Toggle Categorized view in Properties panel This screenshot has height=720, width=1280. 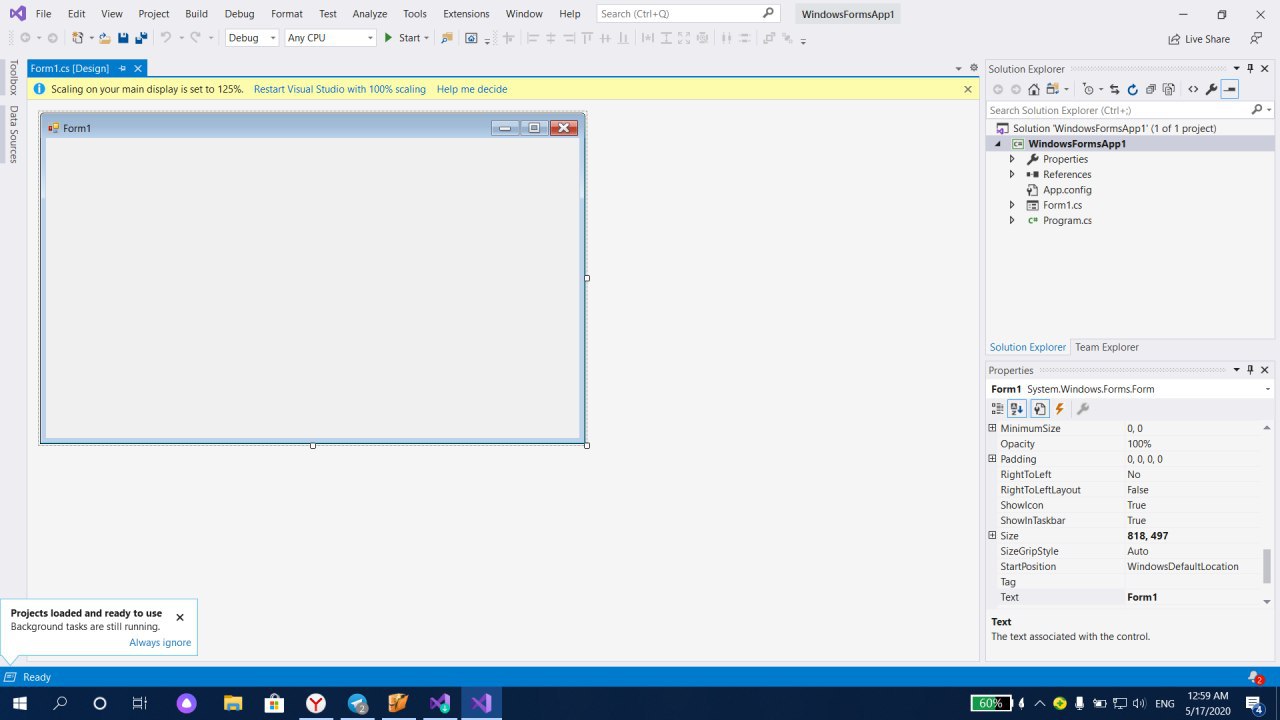click(x=997, y=408)
